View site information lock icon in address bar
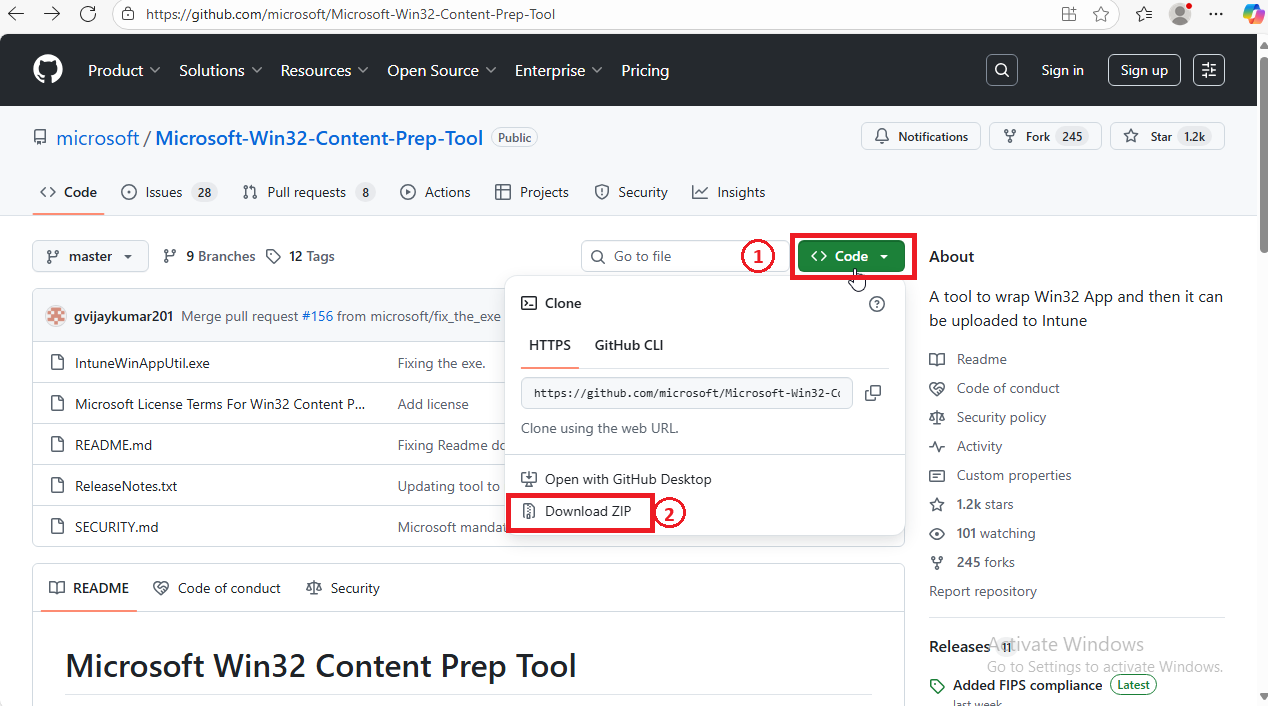Screen dimensions: 1268x706 [x=127, y=14]
